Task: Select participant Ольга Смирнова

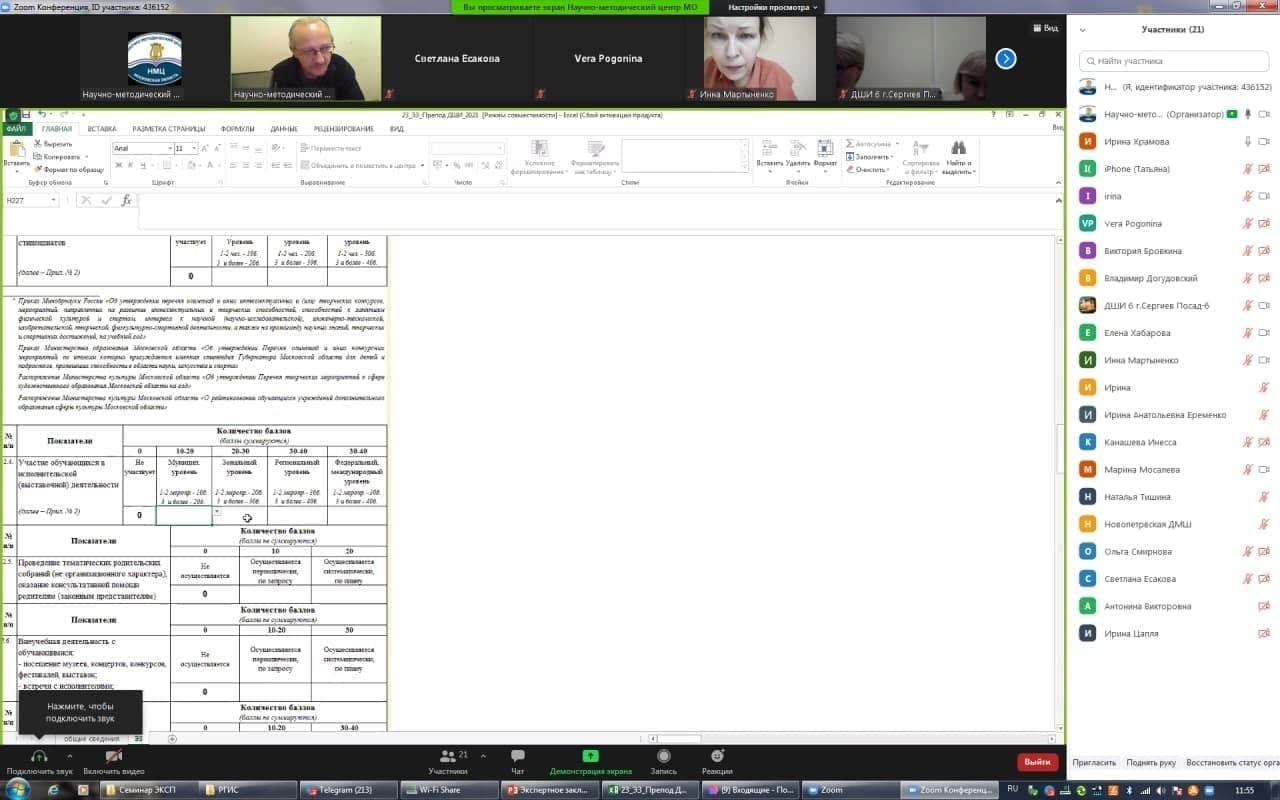Action: point(1175,551)
